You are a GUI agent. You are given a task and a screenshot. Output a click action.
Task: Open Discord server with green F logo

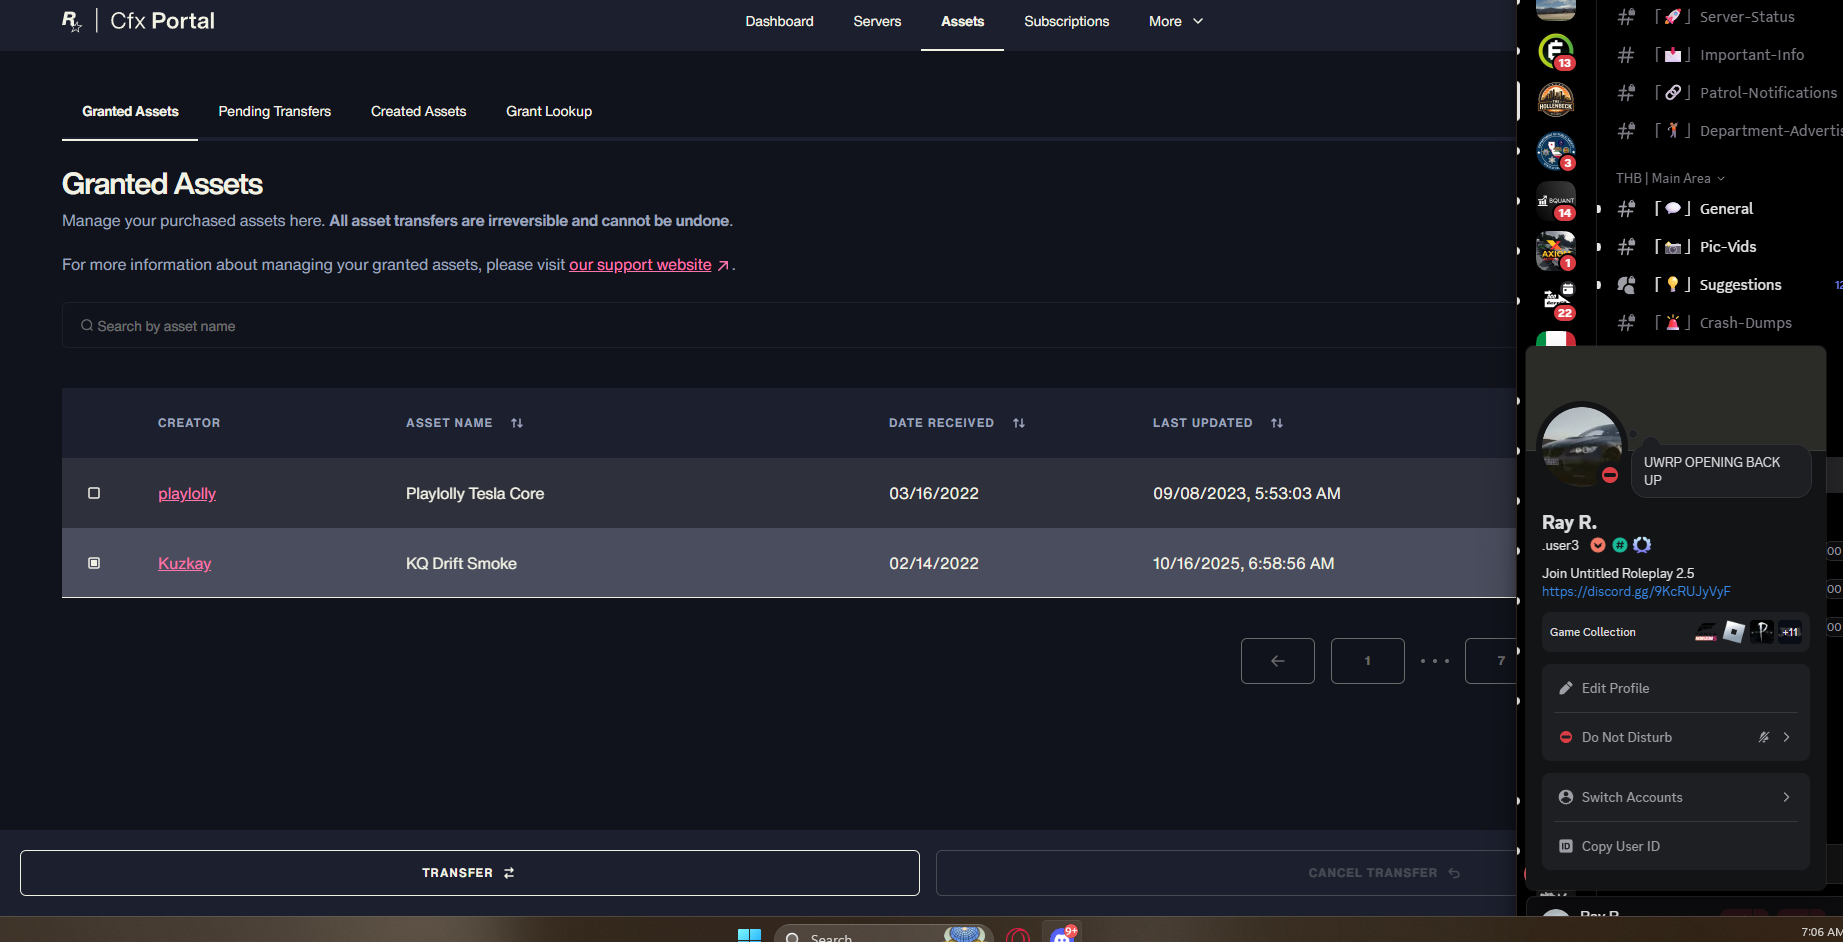[x=1555, y=50]
